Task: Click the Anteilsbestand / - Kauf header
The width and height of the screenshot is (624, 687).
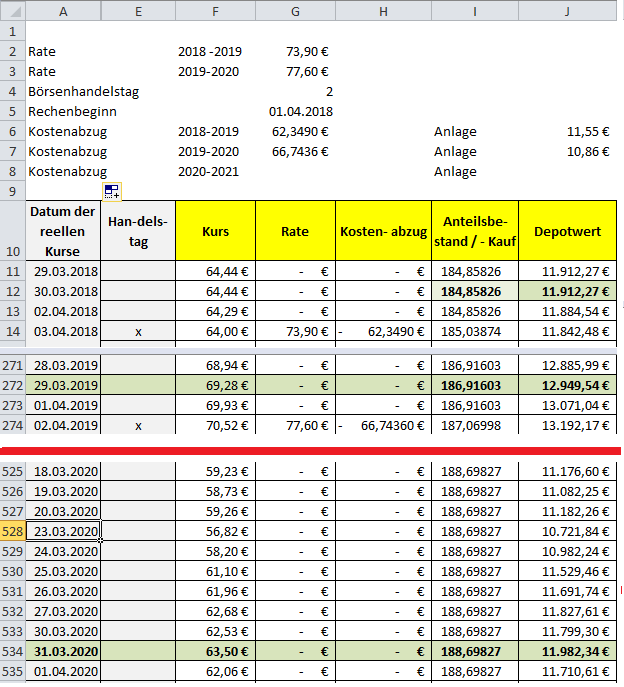Action: click(475, 231)
